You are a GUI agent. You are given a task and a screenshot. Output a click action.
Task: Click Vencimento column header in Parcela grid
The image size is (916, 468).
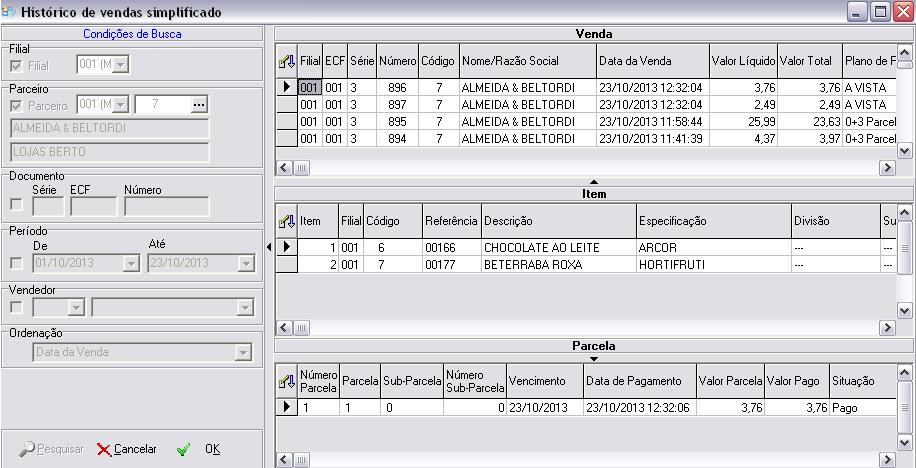544,382
